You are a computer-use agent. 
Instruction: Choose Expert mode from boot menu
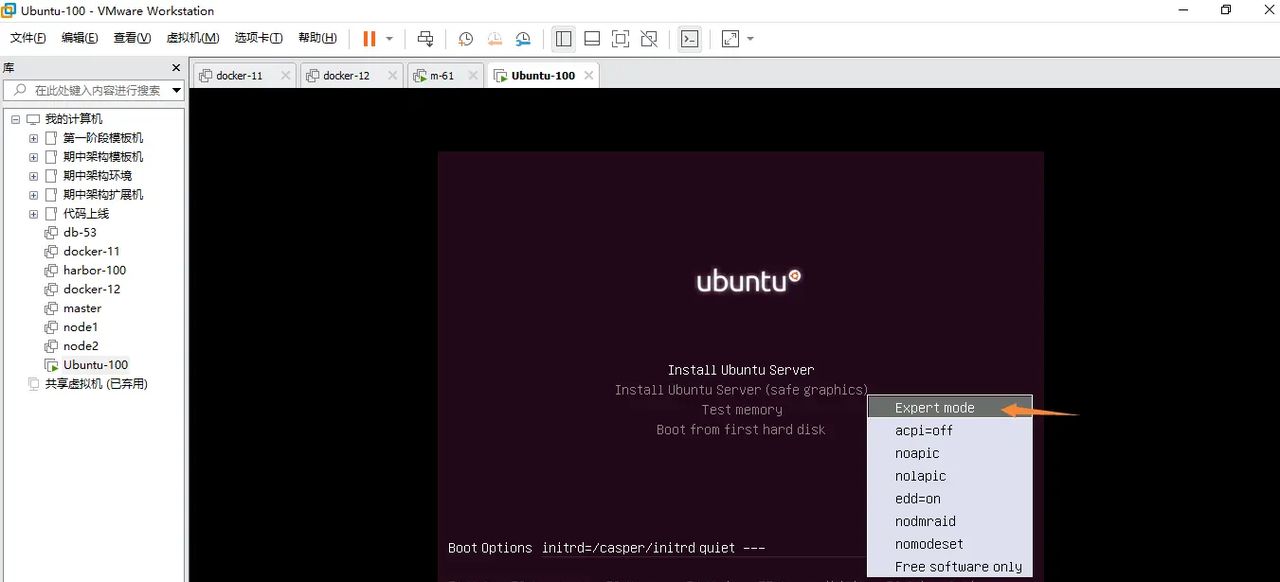(x=935, y=407)
